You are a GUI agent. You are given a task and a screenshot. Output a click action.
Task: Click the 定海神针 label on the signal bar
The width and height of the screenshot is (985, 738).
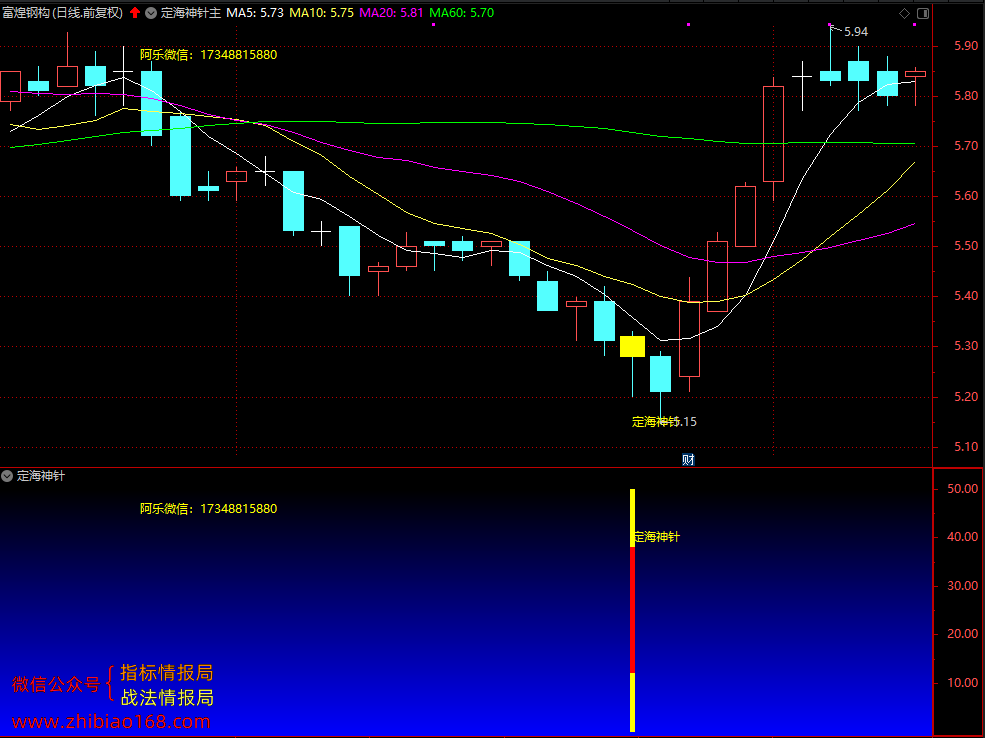pos(656,537)
